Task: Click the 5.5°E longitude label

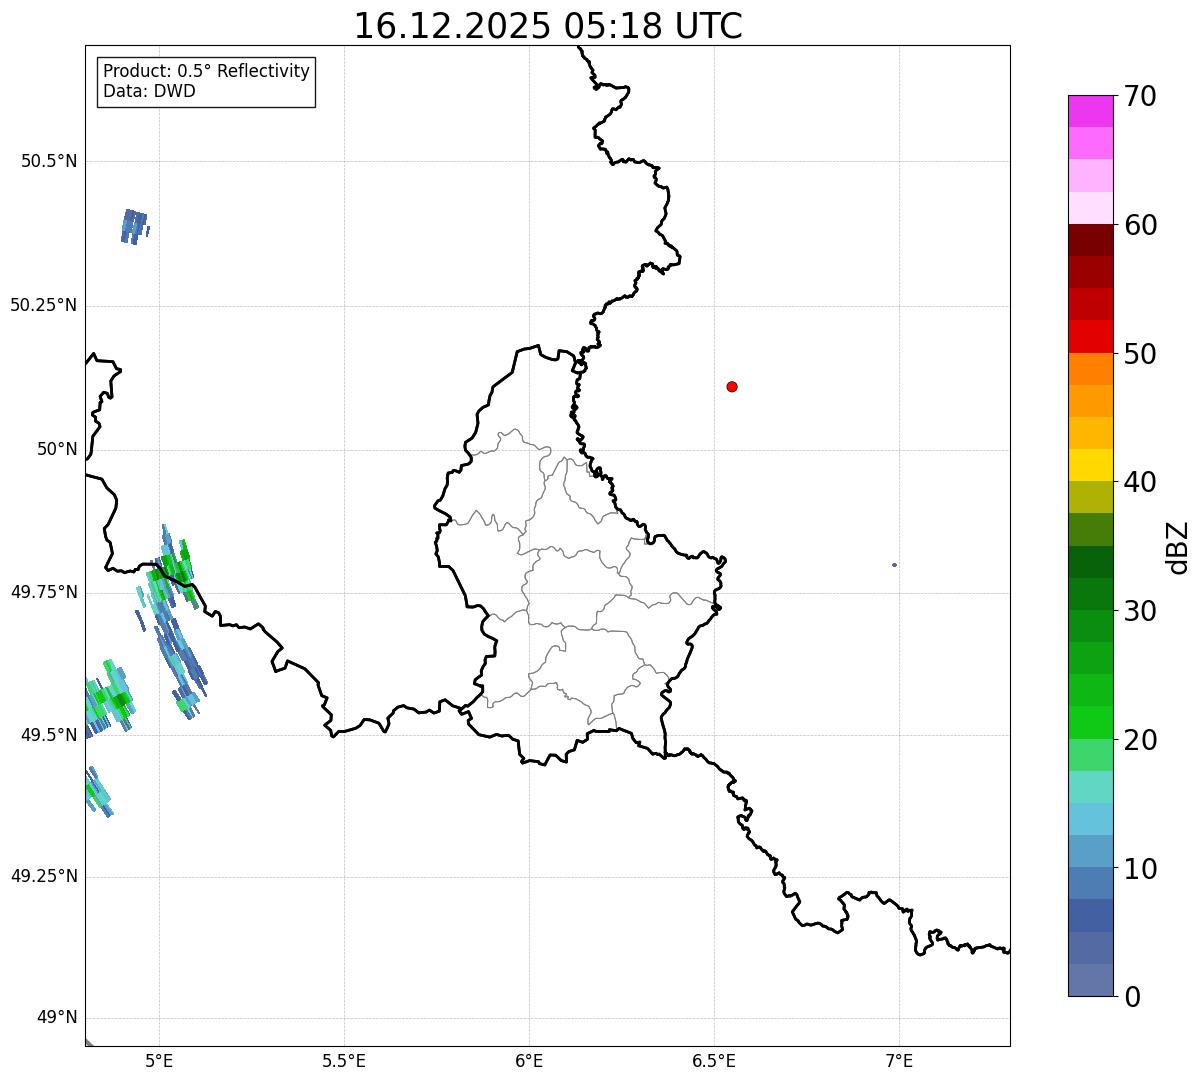Action: click(344, 1060)
